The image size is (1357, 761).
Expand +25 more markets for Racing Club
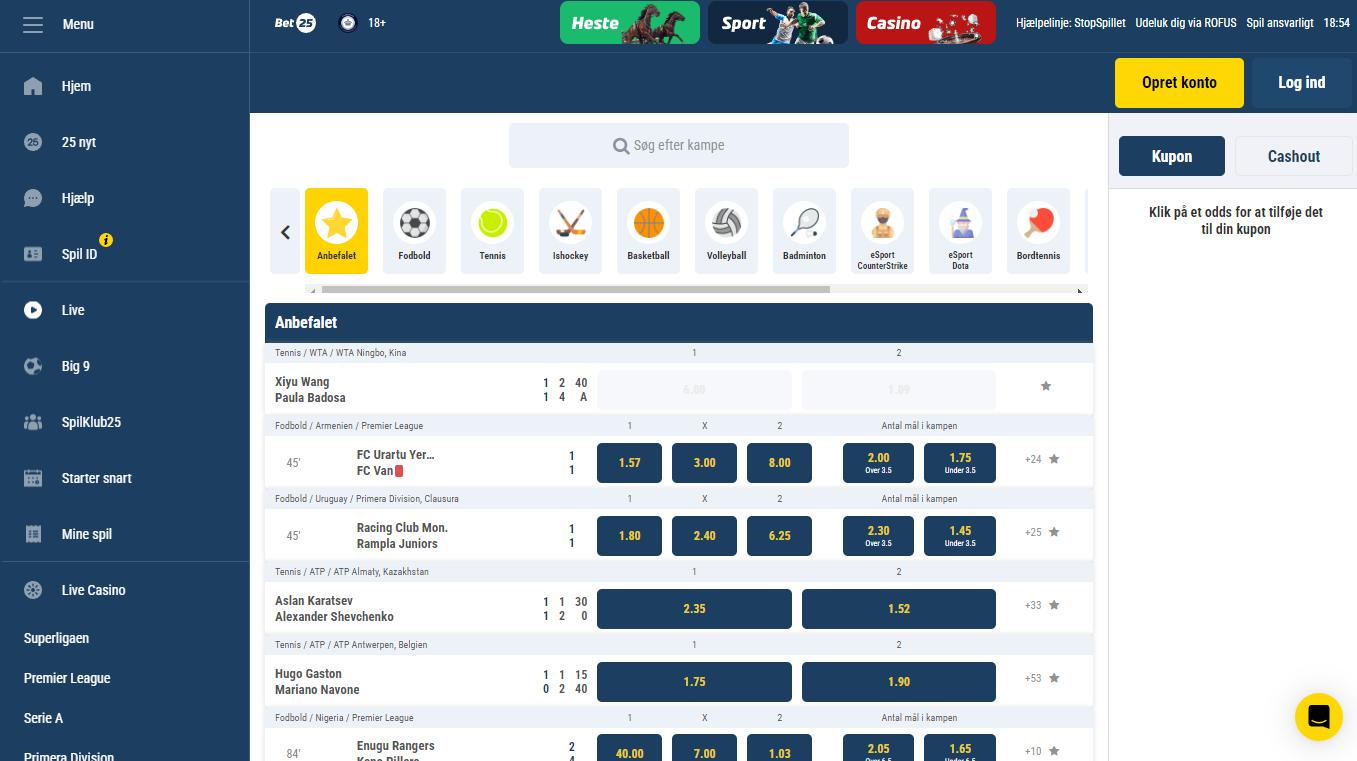pyautogui.click(x=1033, y=533)
